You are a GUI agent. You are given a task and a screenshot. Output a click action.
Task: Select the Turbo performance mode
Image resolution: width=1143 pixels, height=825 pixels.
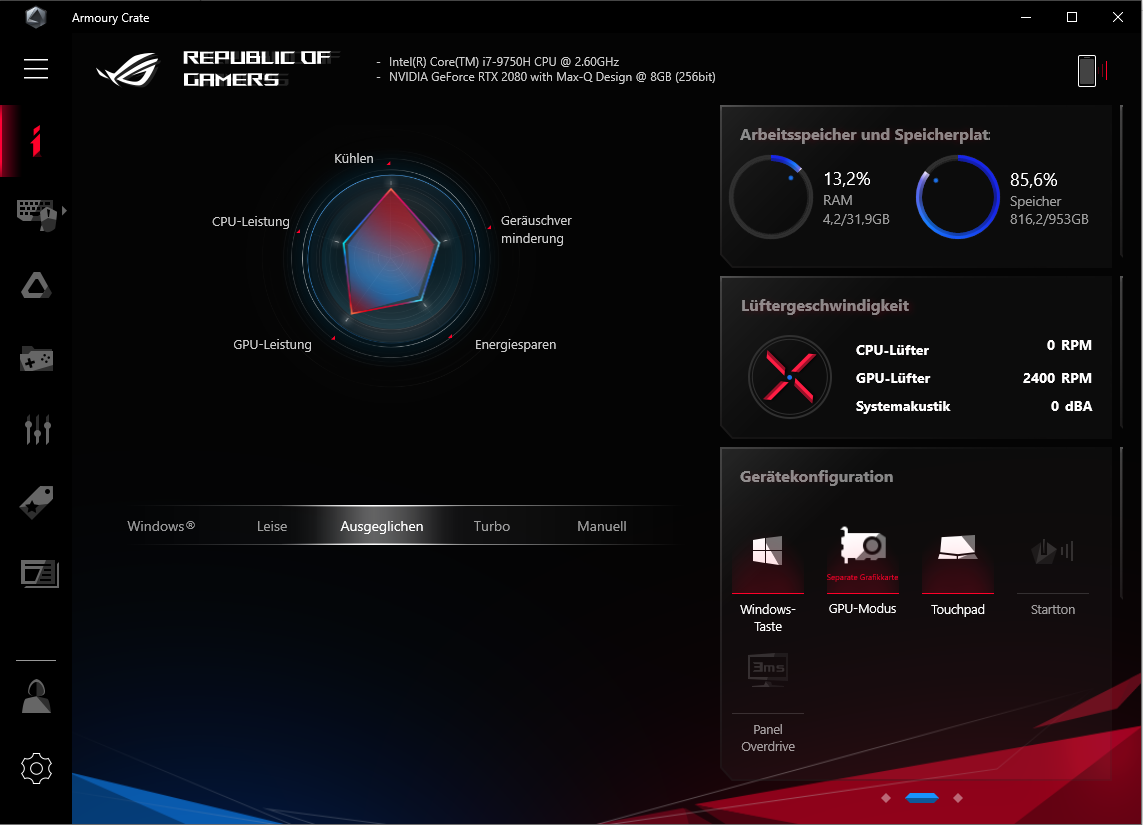[x=491, y=526]
